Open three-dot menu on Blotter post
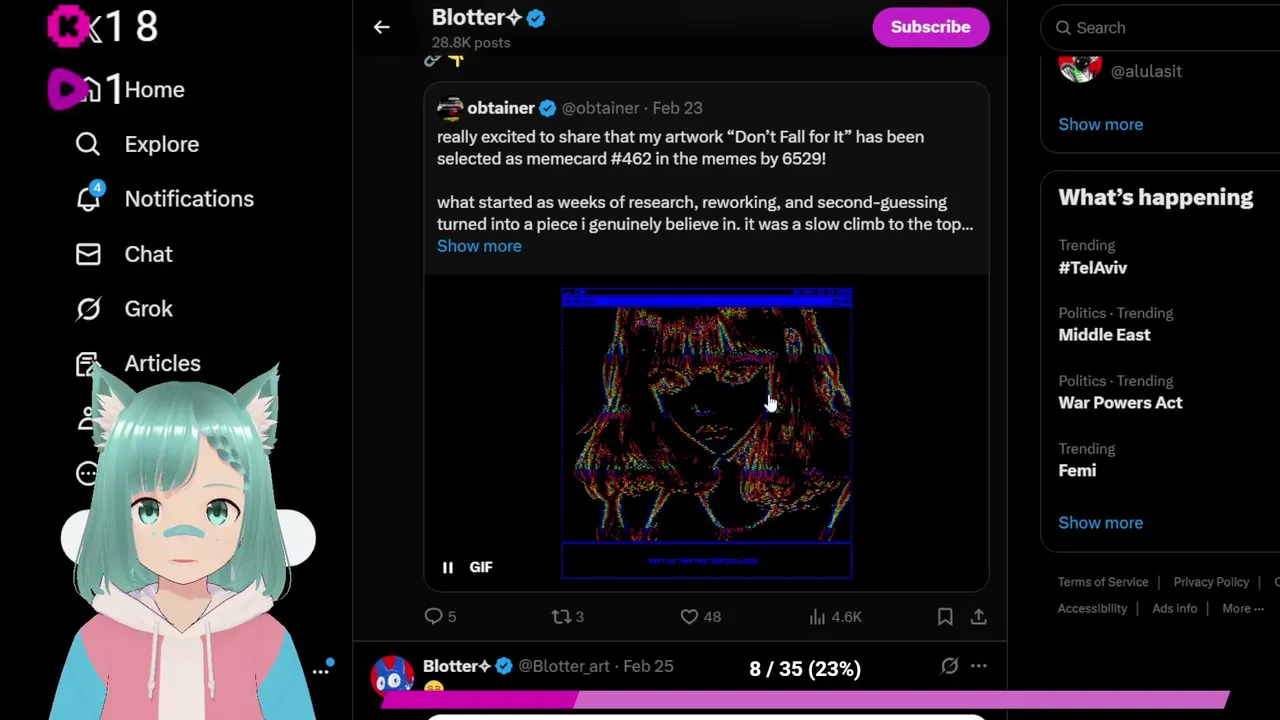 979,666
